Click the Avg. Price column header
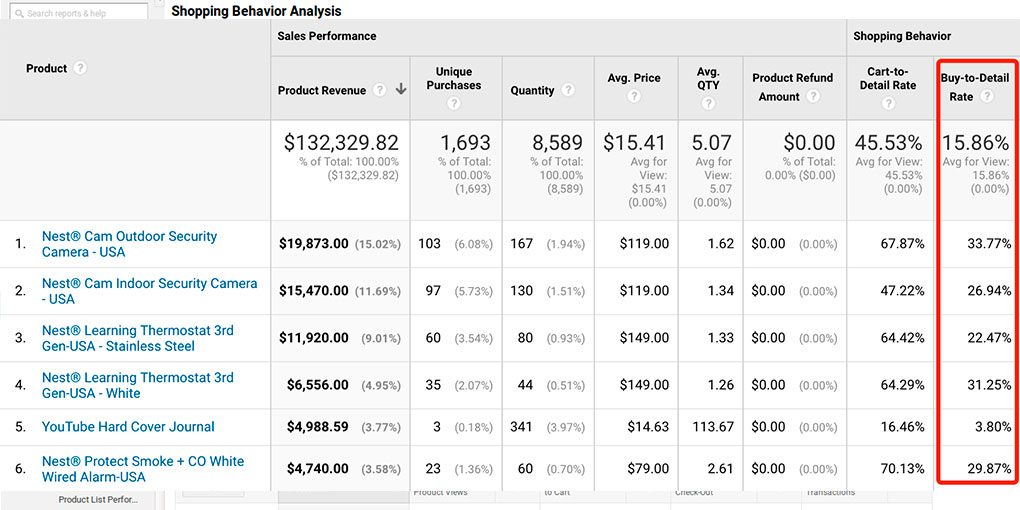 (x=634, y=78)
